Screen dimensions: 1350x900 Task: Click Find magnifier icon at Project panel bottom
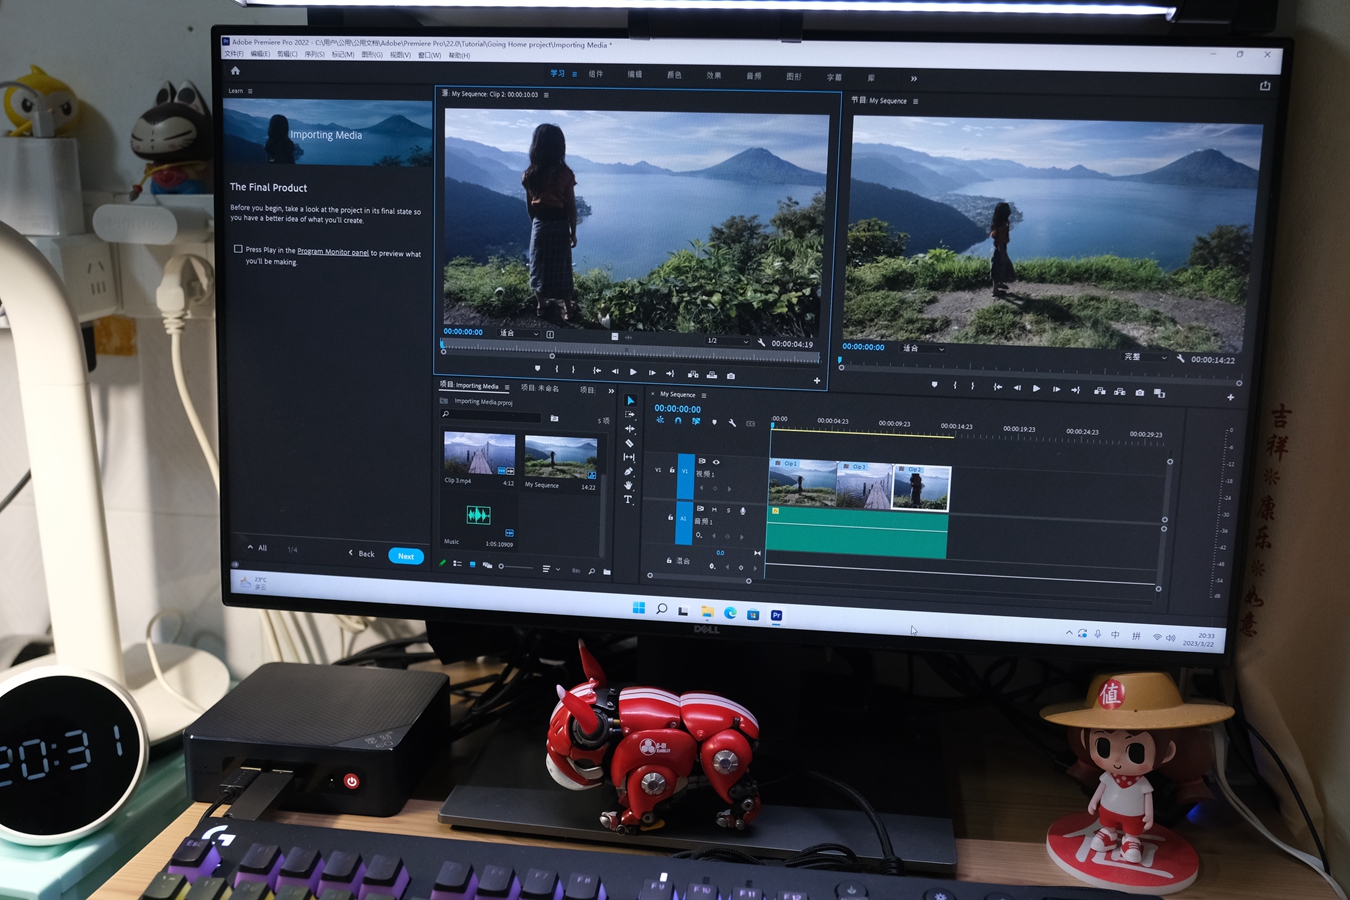point(592,571)
